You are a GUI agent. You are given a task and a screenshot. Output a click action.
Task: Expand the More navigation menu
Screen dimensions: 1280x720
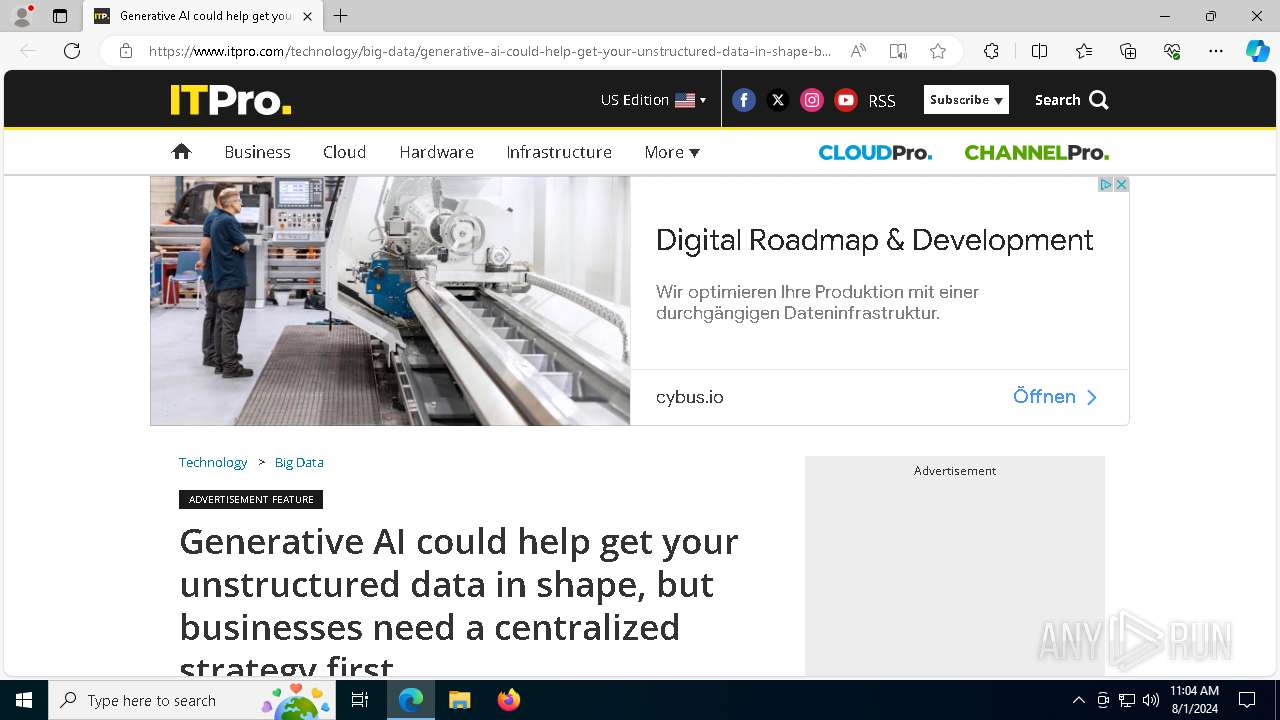(672, 152)
